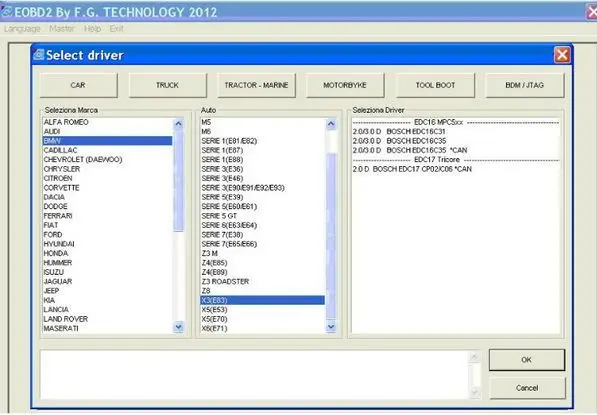This screenshot has height=415, width=597.
Task: Confirm selection with the OK button
Action: (527, 360)
